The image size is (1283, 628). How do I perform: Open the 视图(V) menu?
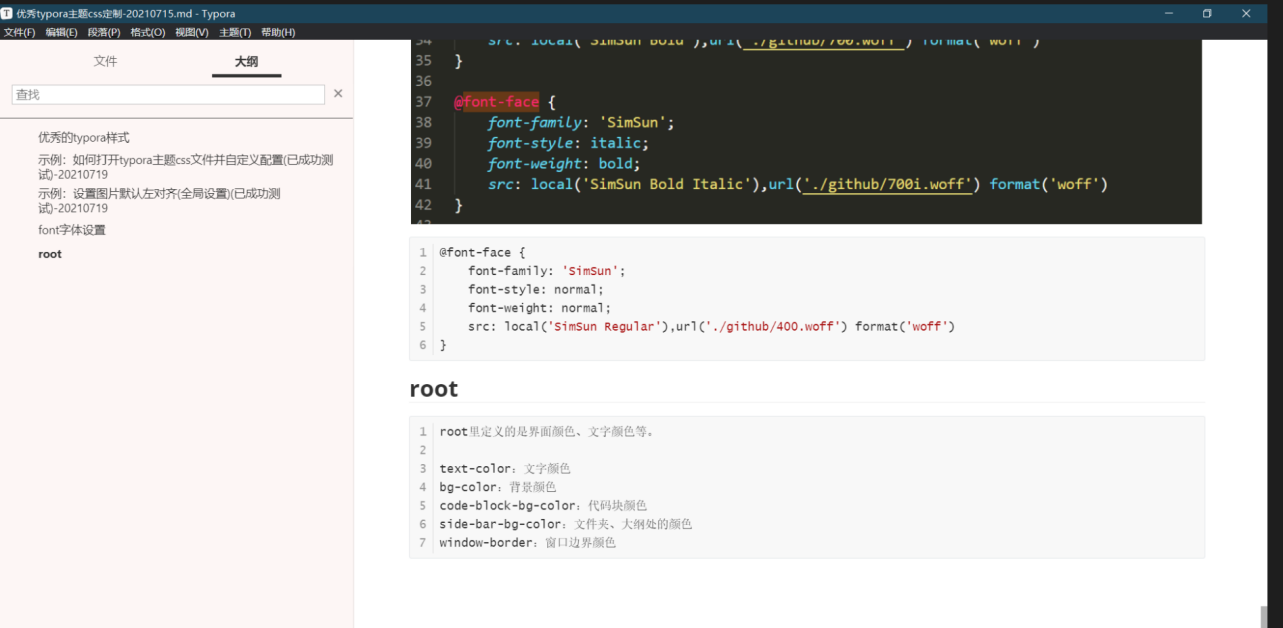pos(192,33)
